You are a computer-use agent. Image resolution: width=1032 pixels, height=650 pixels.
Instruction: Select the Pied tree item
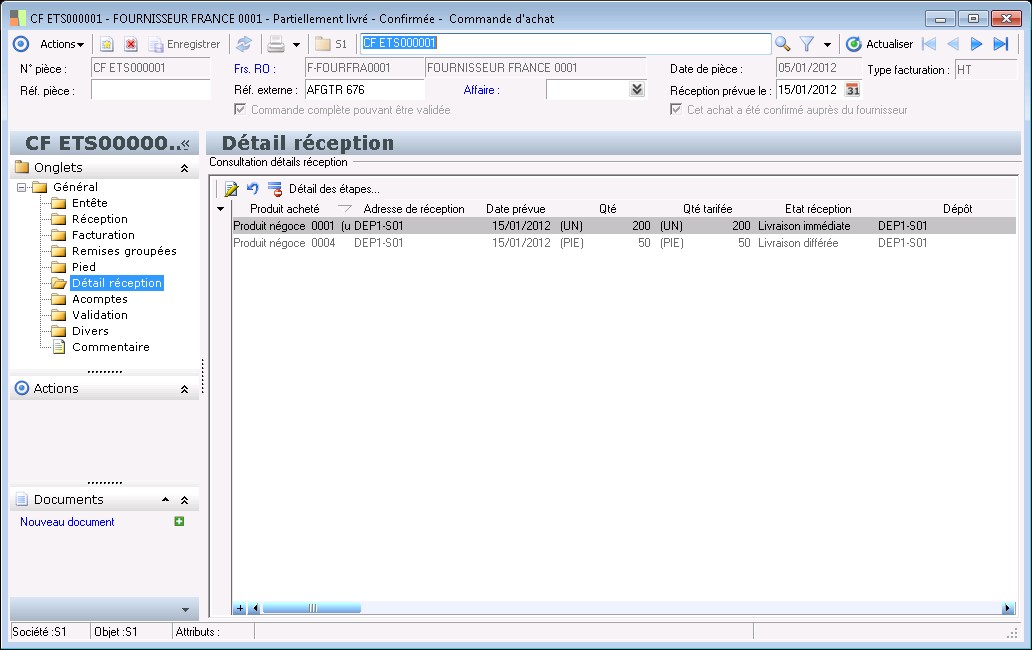point(84,267)
